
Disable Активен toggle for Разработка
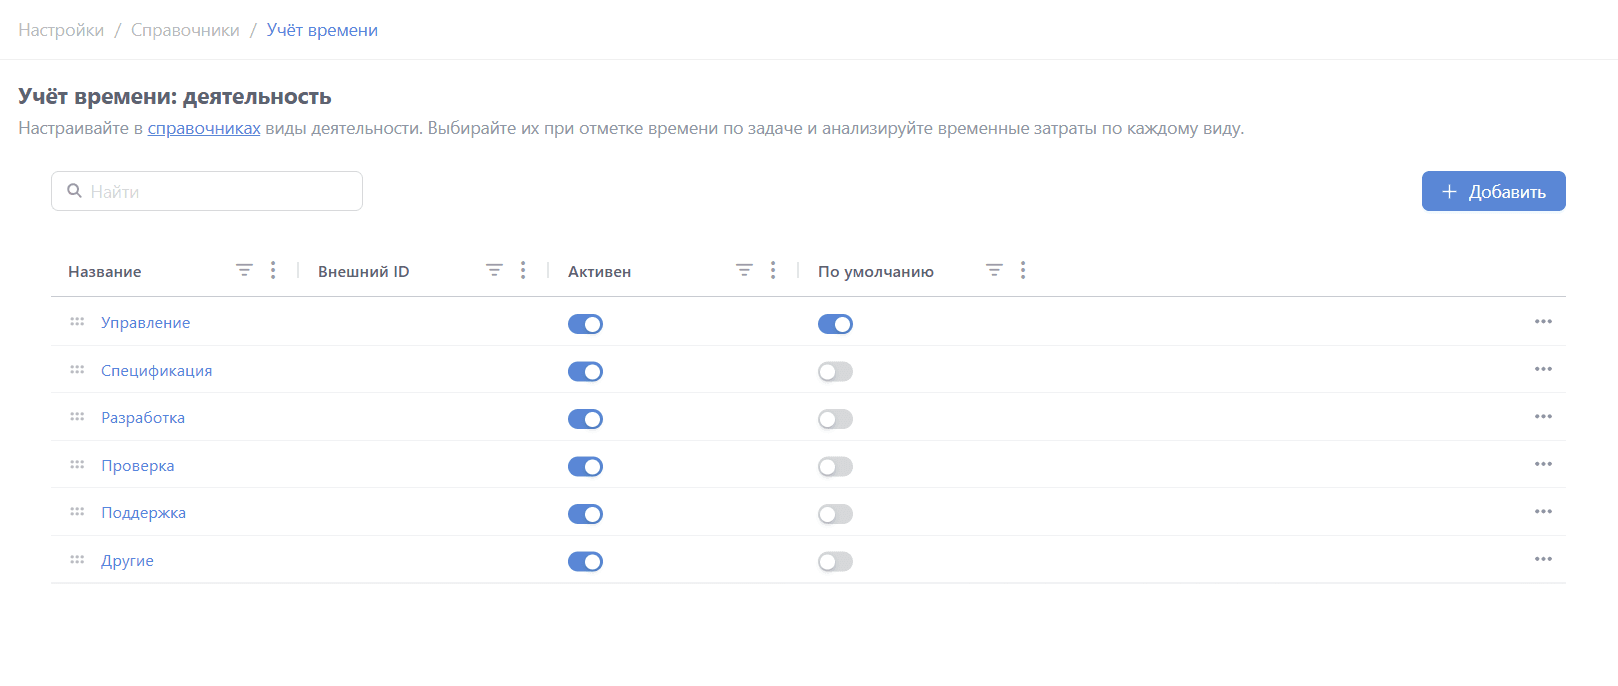585,419
